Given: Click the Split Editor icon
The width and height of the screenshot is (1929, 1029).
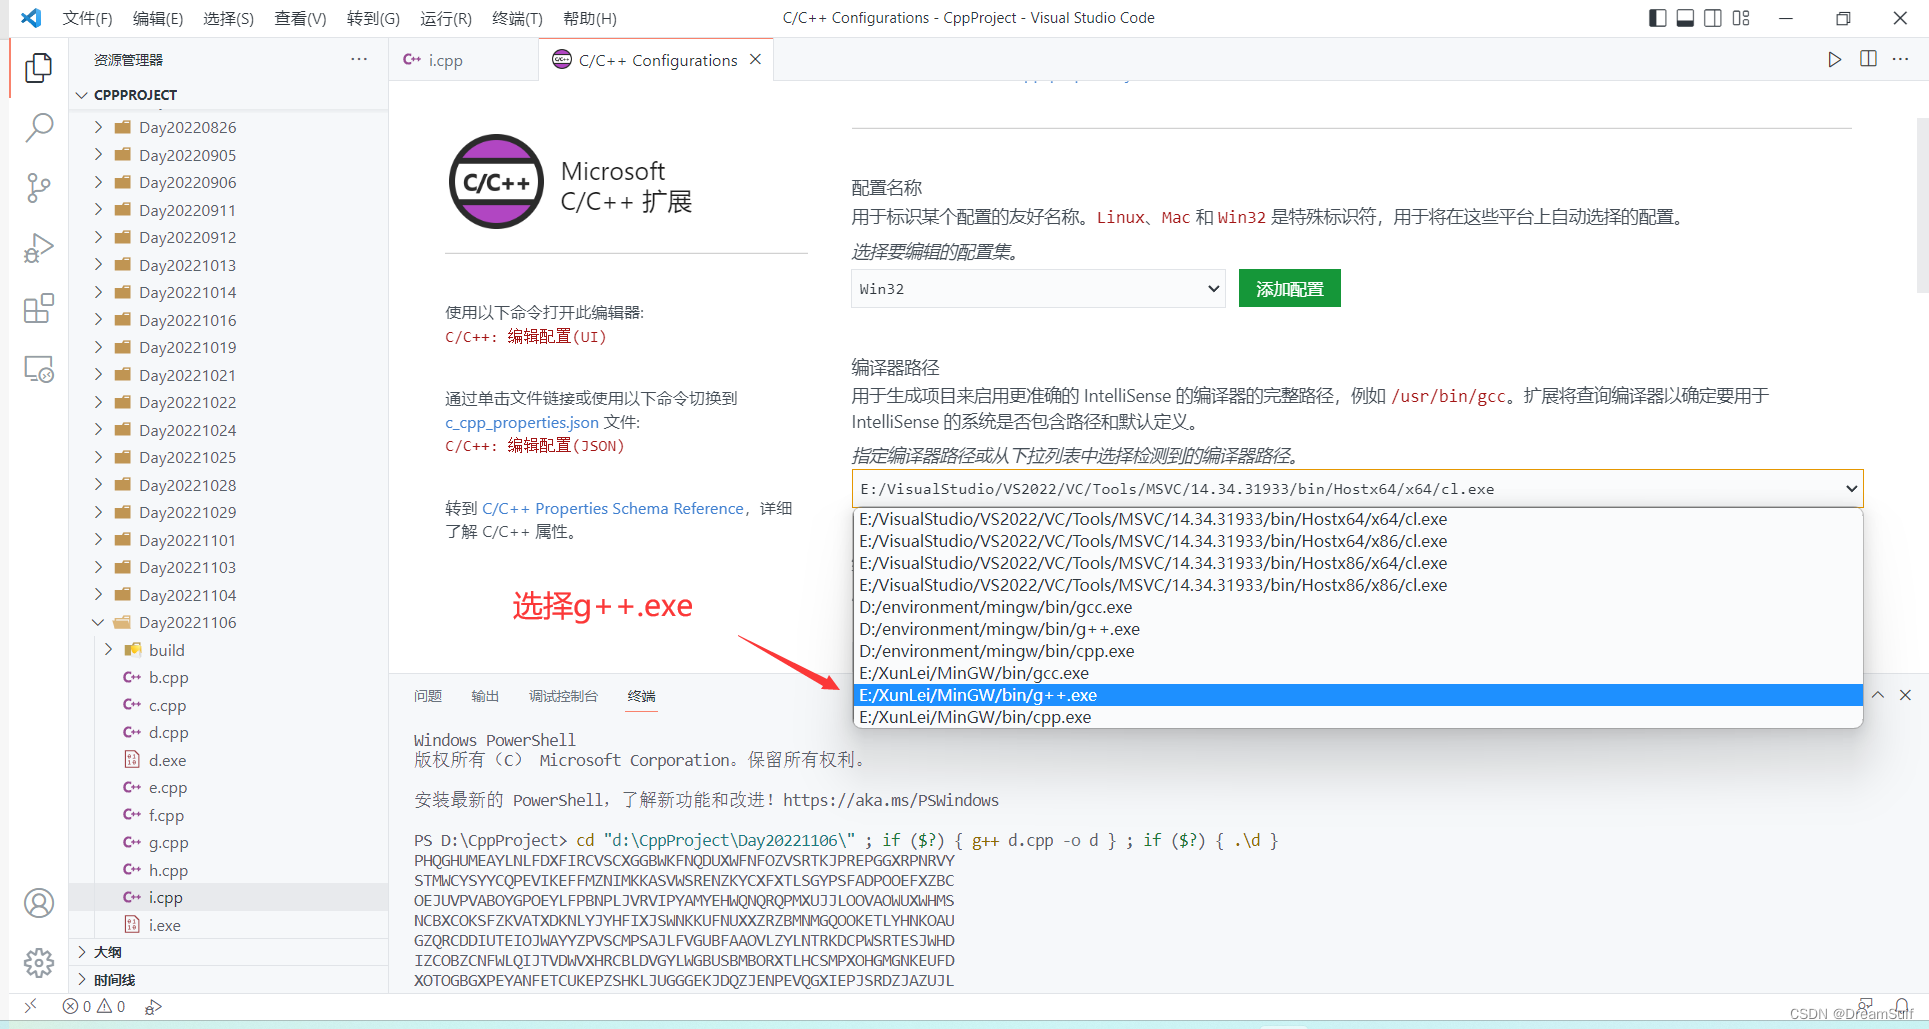Looking at the screenshot, I should (1868, 59).
